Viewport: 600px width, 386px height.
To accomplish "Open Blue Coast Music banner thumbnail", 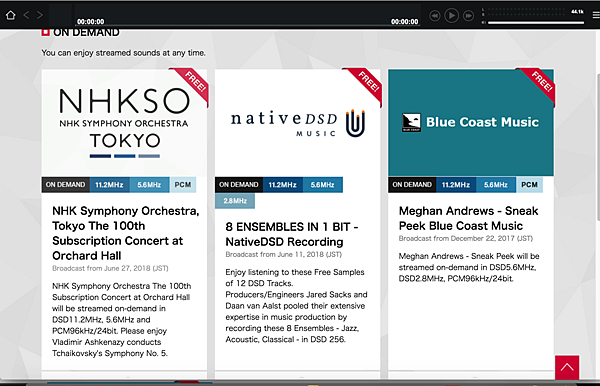I will [x=471, y=123].
